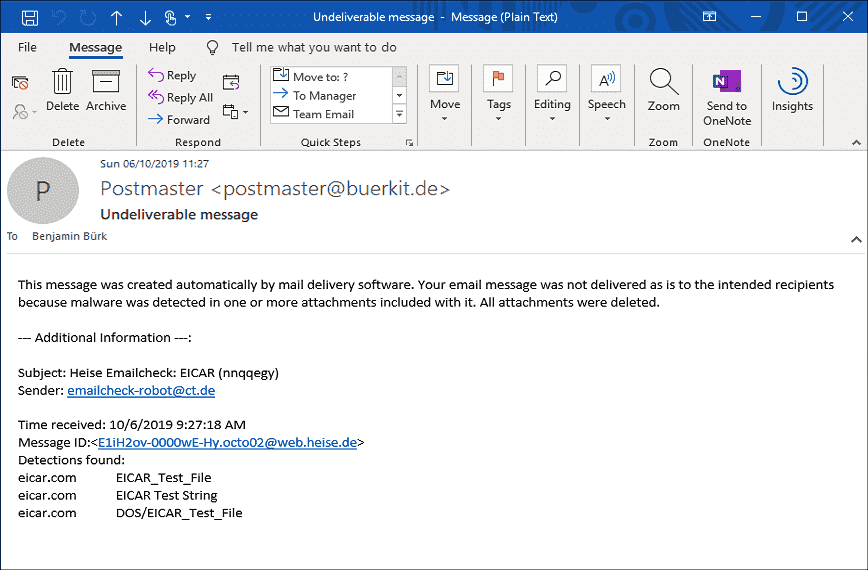The height and width of the screenshot is (570, 868).
Task: Open the File tab
Action: click(x=27, y=47)
